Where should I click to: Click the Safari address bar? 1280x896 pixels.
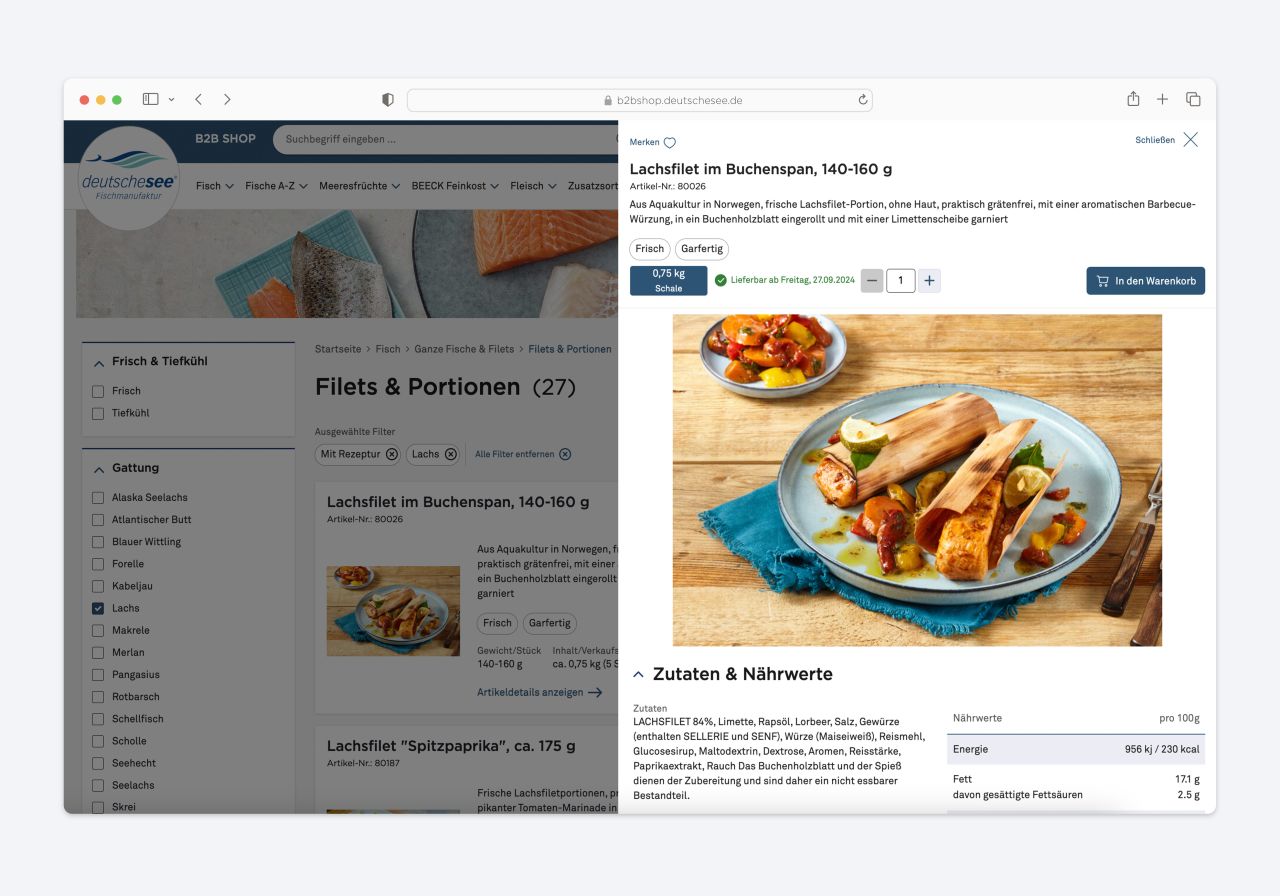coord(640,100)
